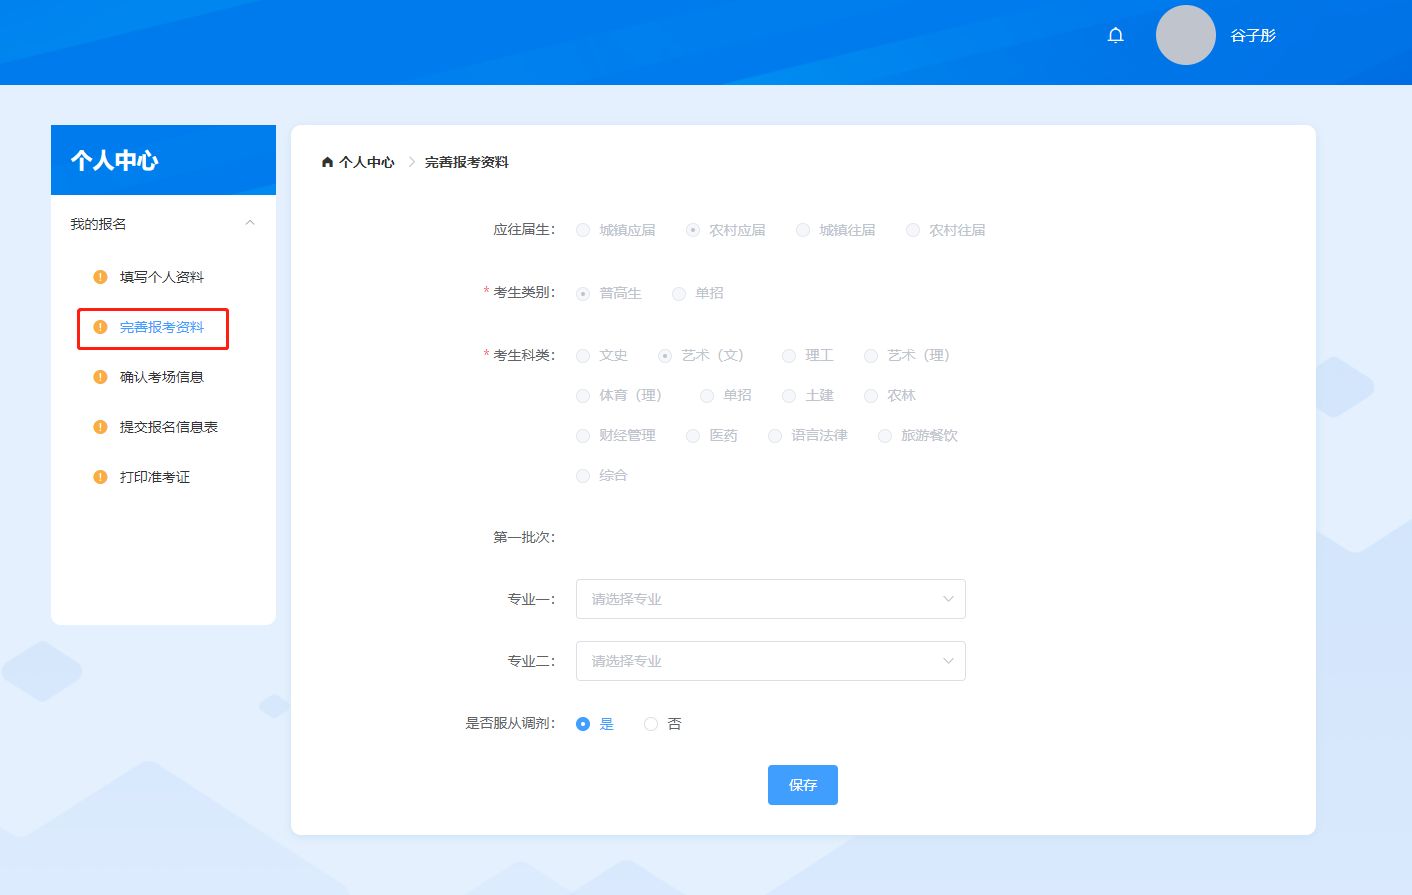Select 城镇应届 radio option

(x=616, y=230)
